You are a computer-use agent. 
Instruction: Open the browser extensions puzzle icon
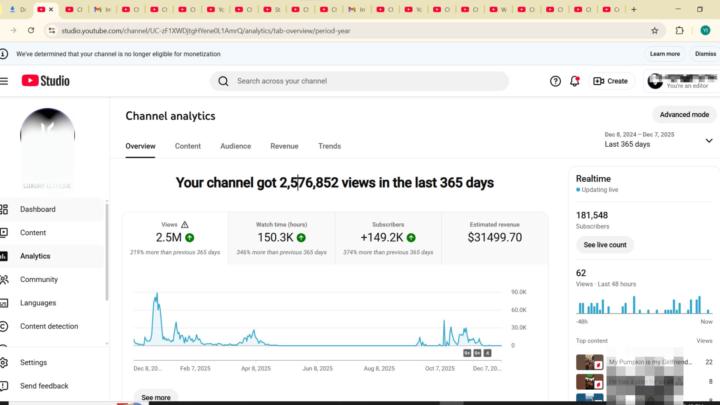pos(680,31)
